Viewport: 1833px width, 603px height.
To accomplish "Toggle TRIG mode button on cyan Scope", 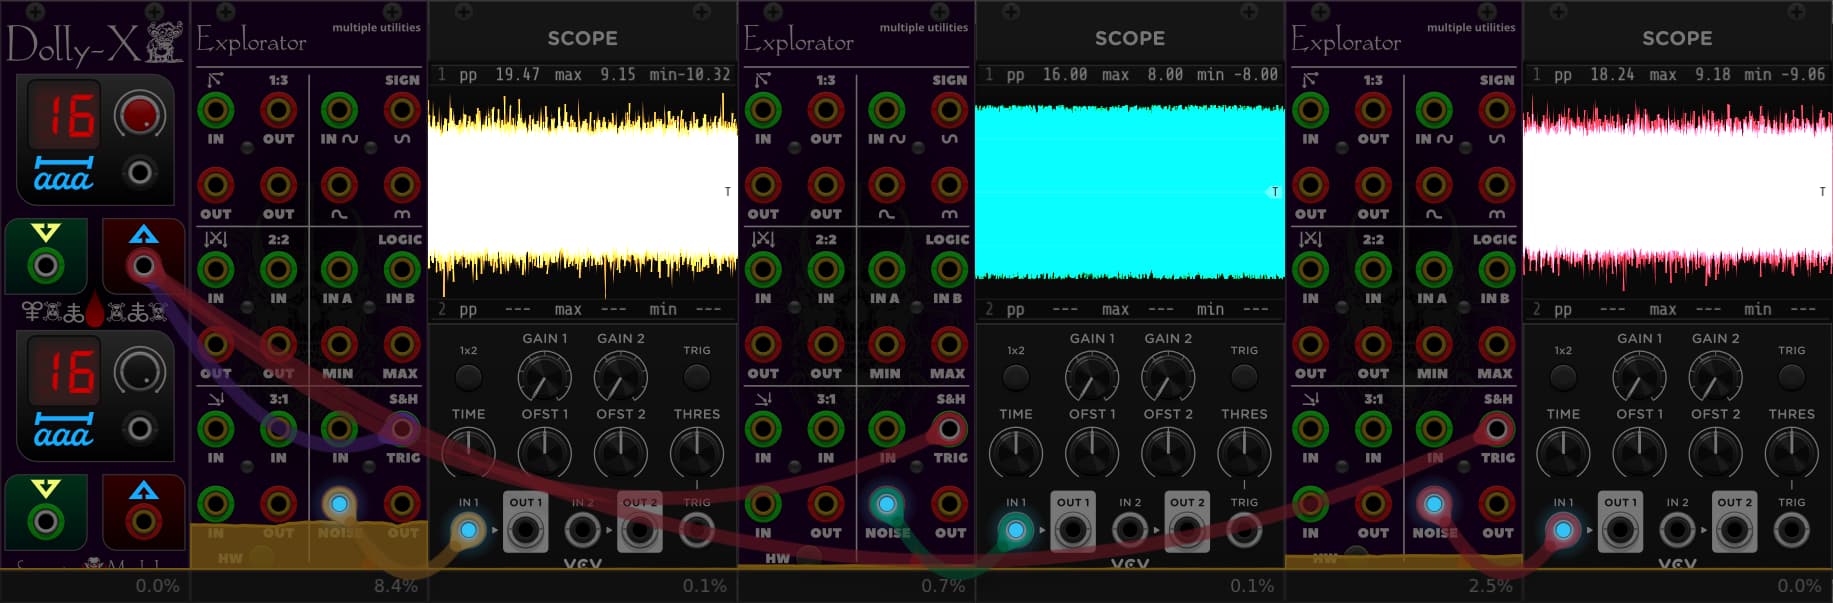I will pos(1244,377).
